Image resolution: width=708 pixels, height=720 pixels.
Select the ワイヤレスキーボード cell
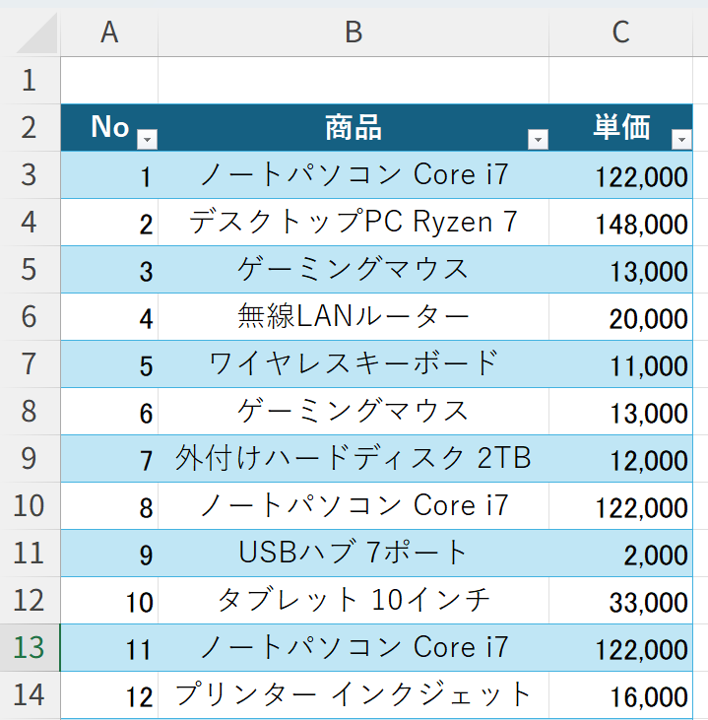pyautogui.click(x=353, y=364)
